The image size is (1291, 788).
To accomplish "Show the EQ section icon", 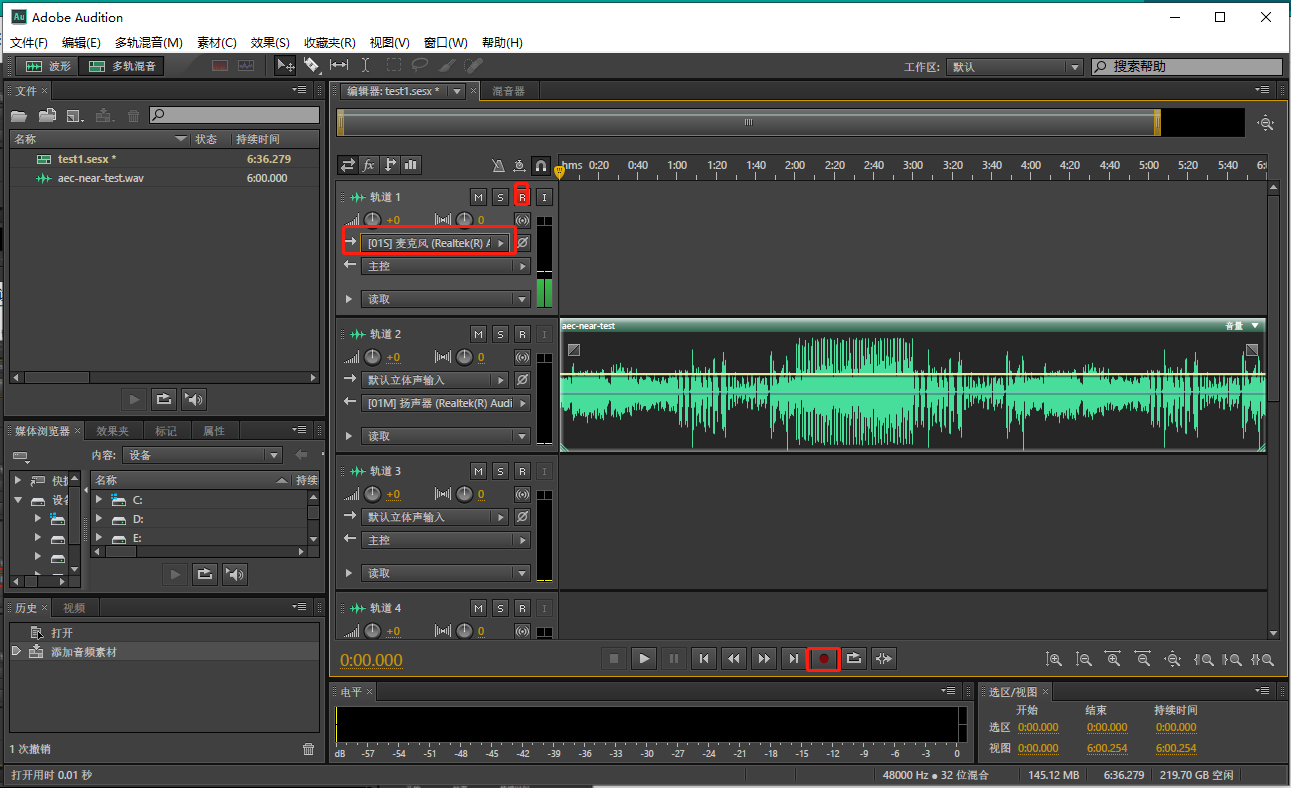I will tap(411, 165).
